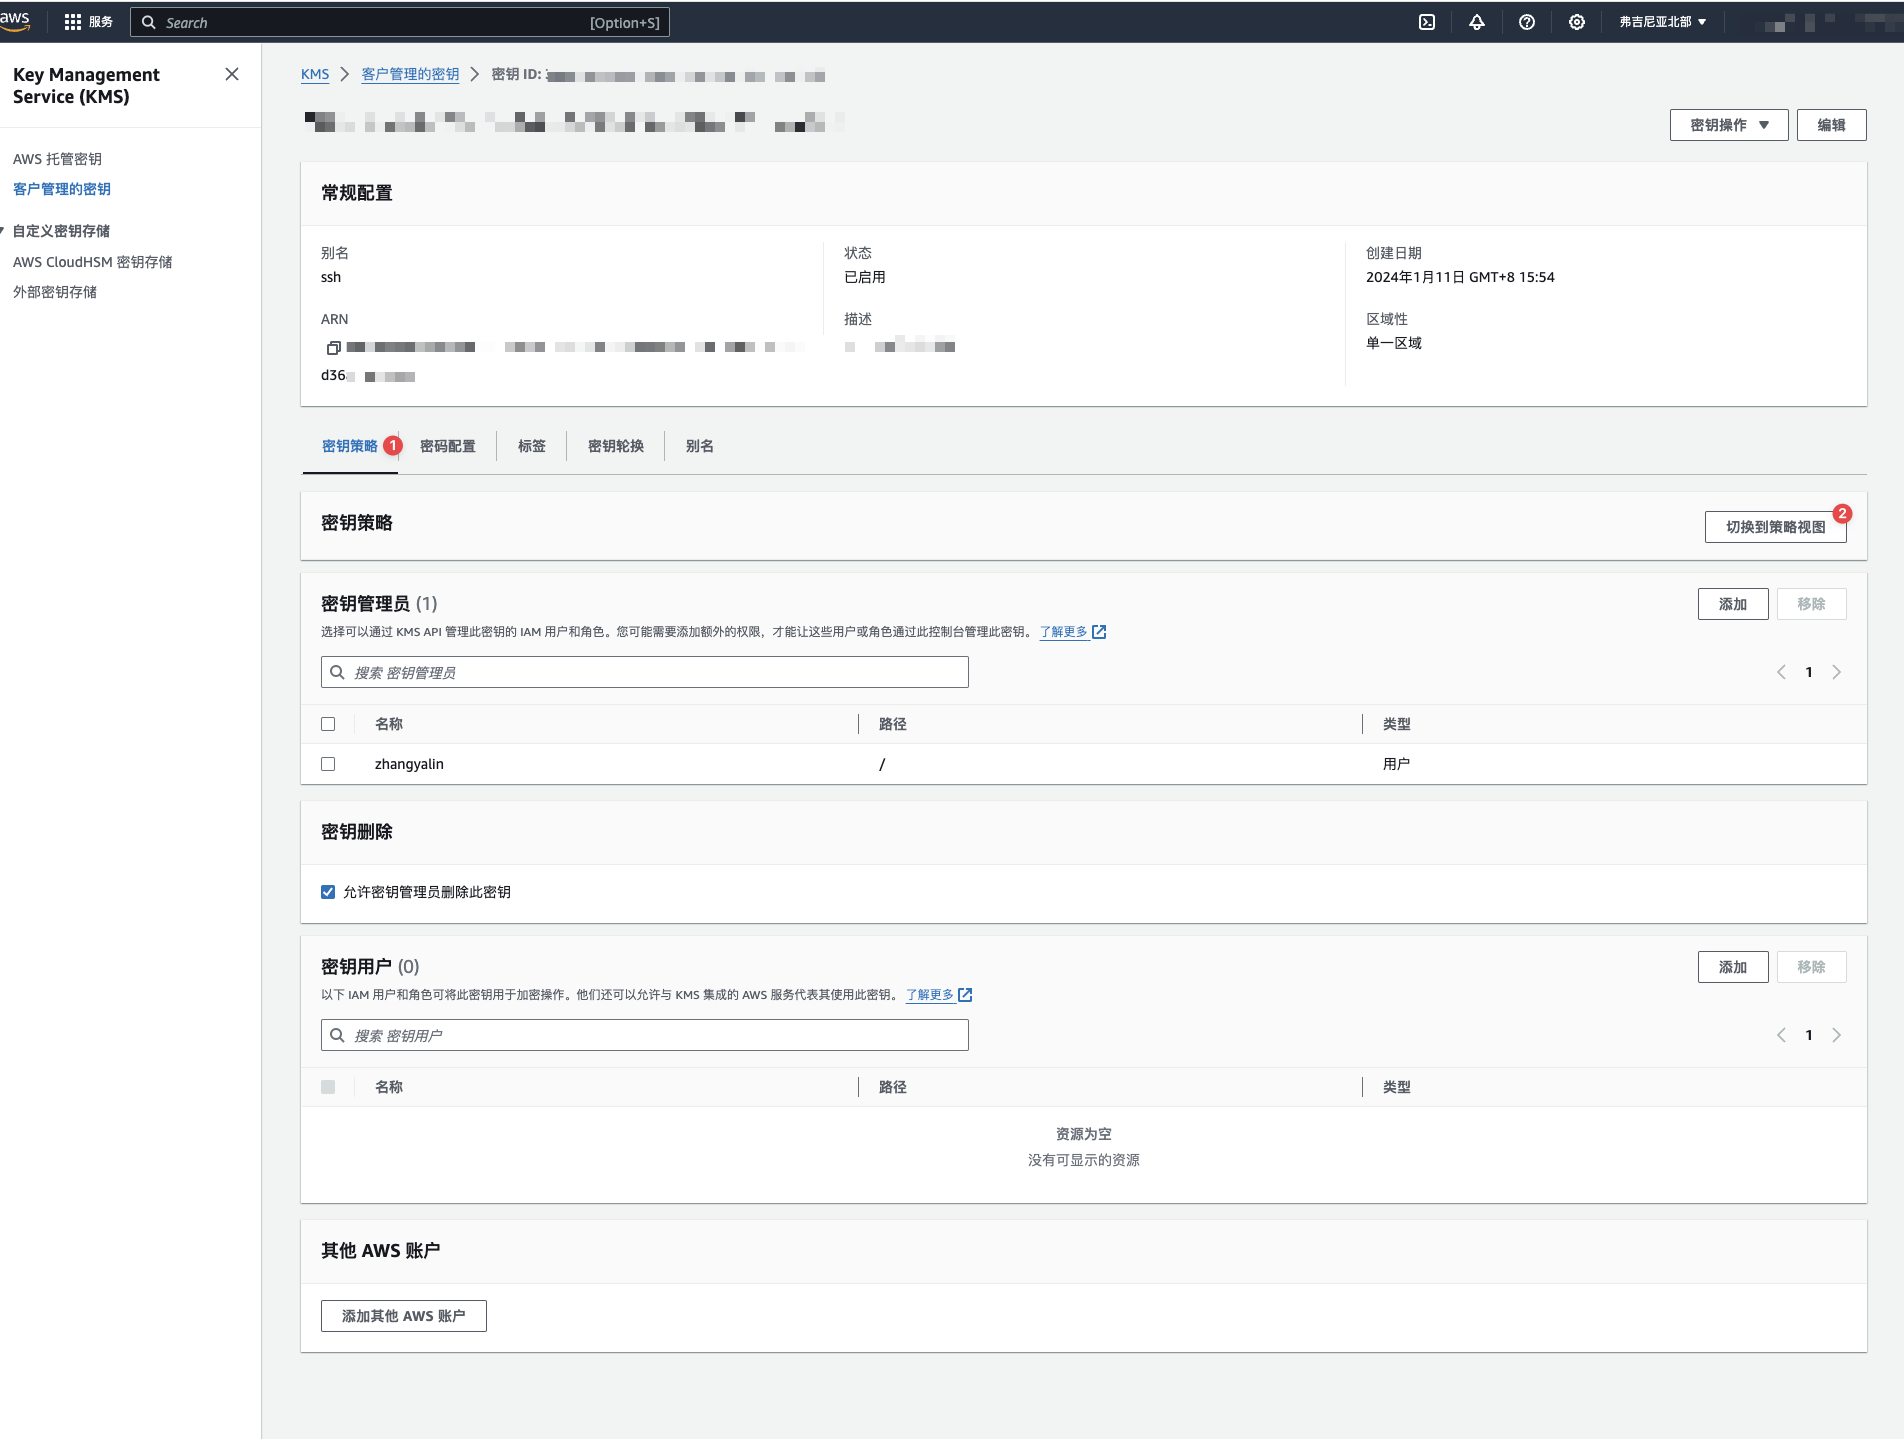Check the zhangyalin row checkbox
The width and height of the screenshot is (1904, 1439).
point(328,764)
